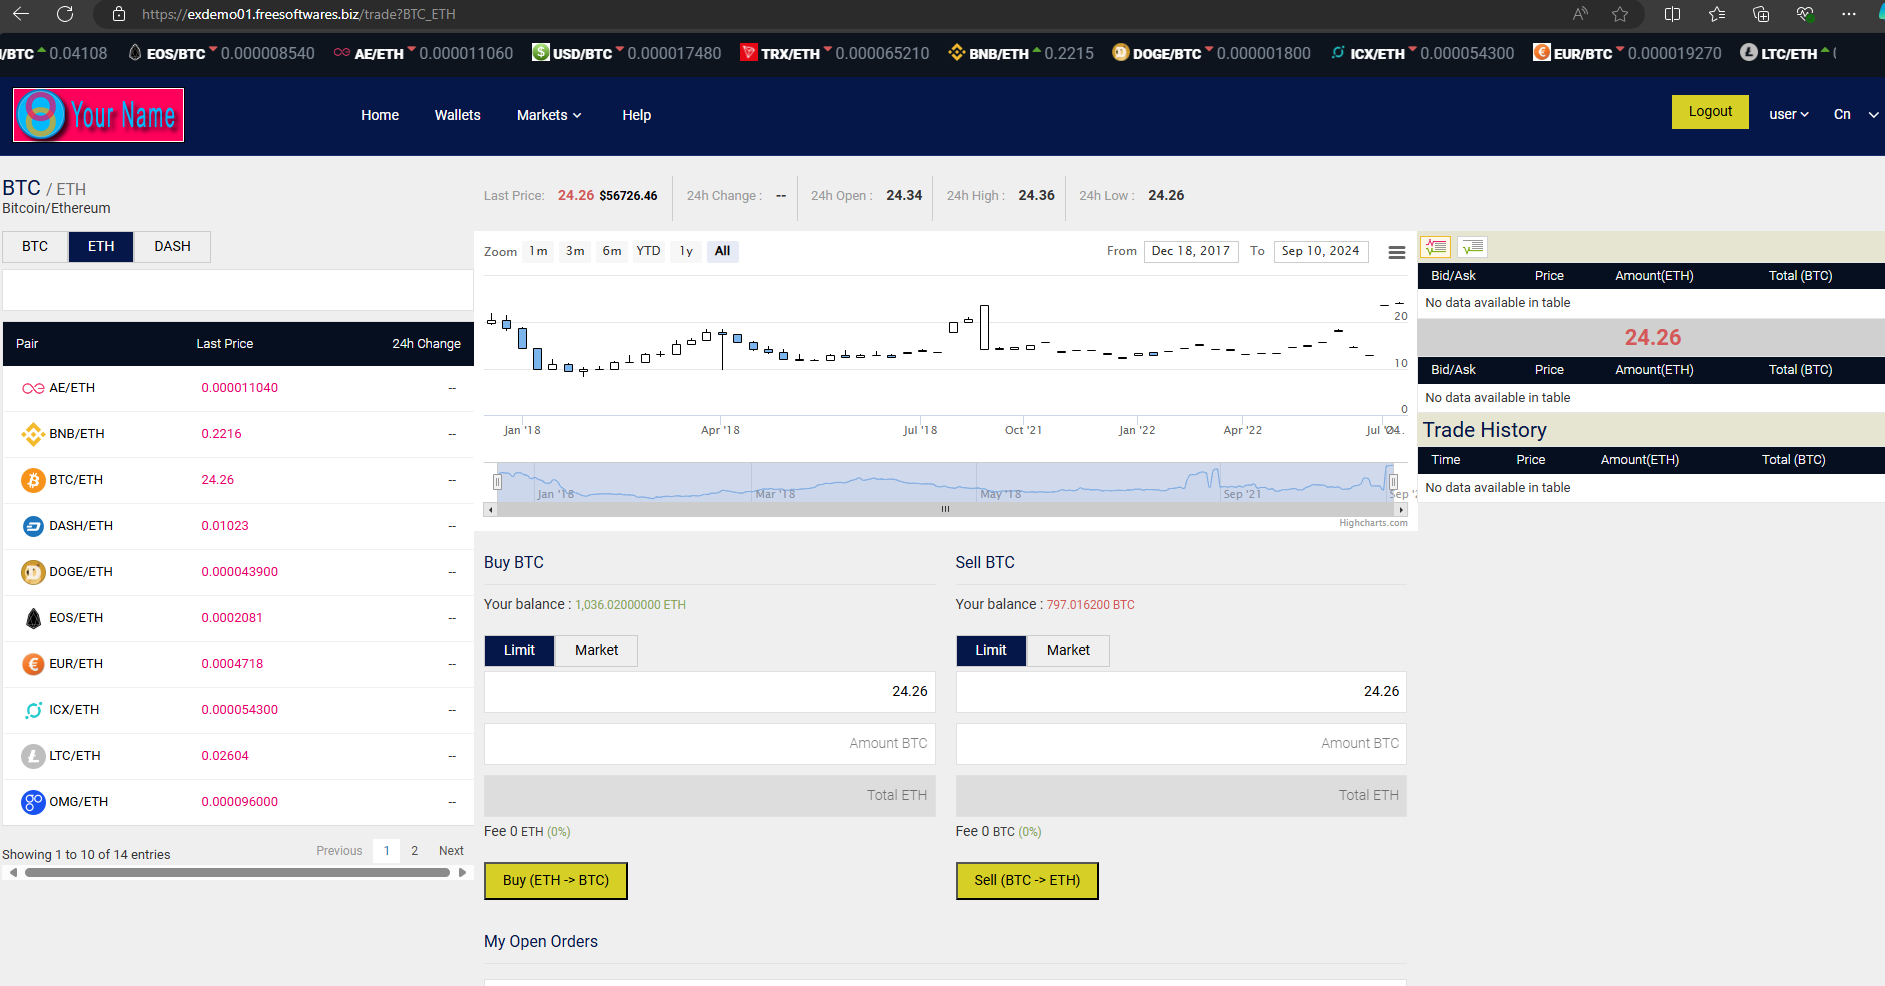Switch to the Wallets page
The image size is (1885, 986).
457,115
